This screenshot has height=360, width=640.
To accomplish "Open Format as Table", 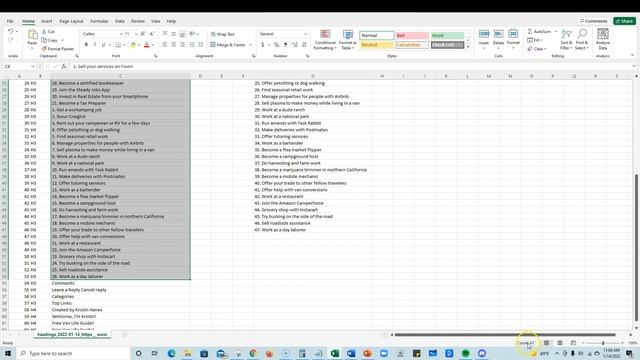I will coord(348,40).
